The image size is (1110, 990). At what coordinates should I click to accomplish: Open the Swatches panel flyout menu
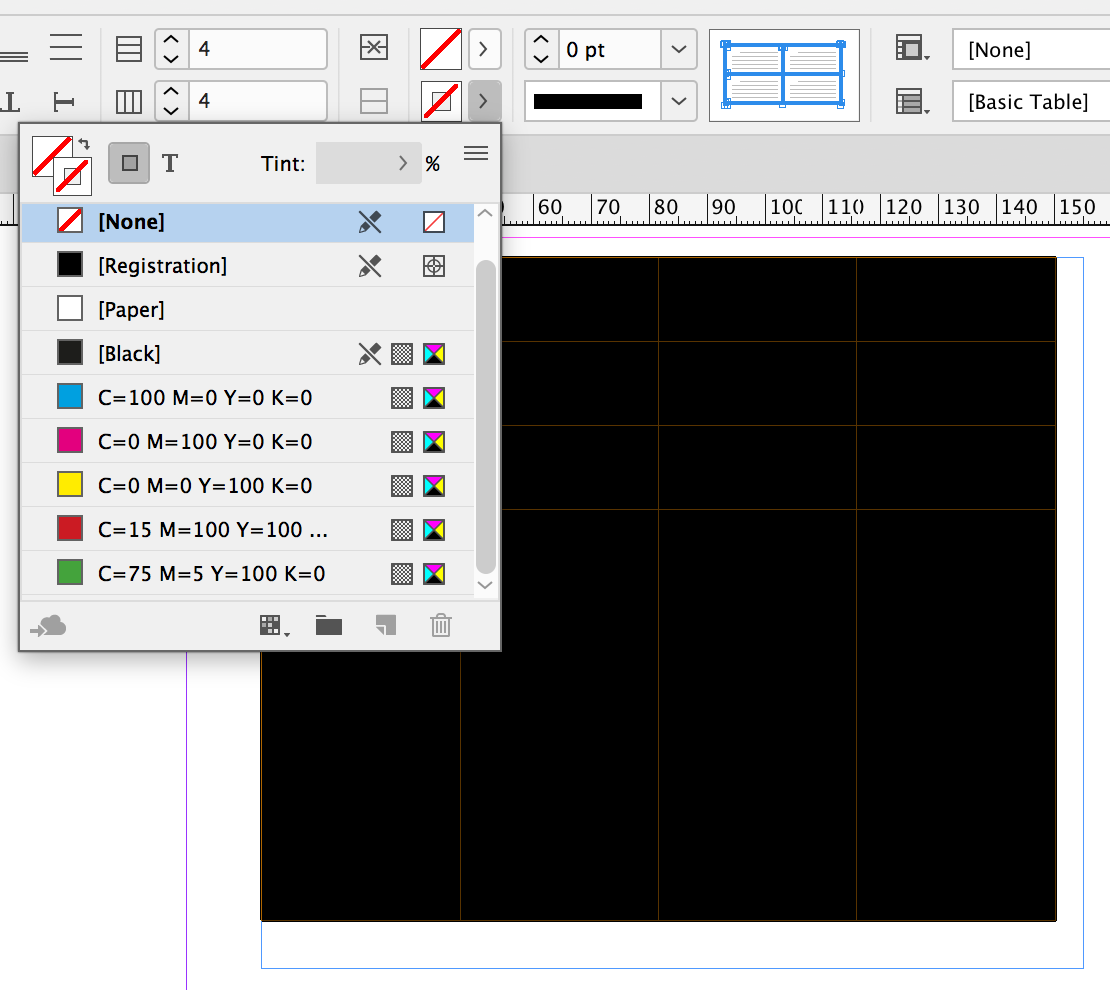[476, 153]
